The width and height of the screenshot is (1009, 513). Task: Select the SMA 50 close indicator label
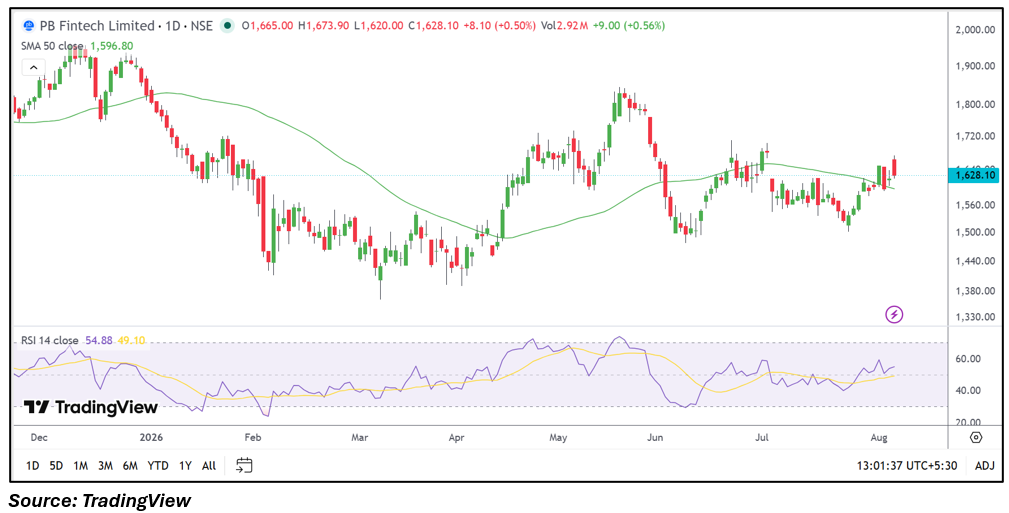[x=53, y=46]
